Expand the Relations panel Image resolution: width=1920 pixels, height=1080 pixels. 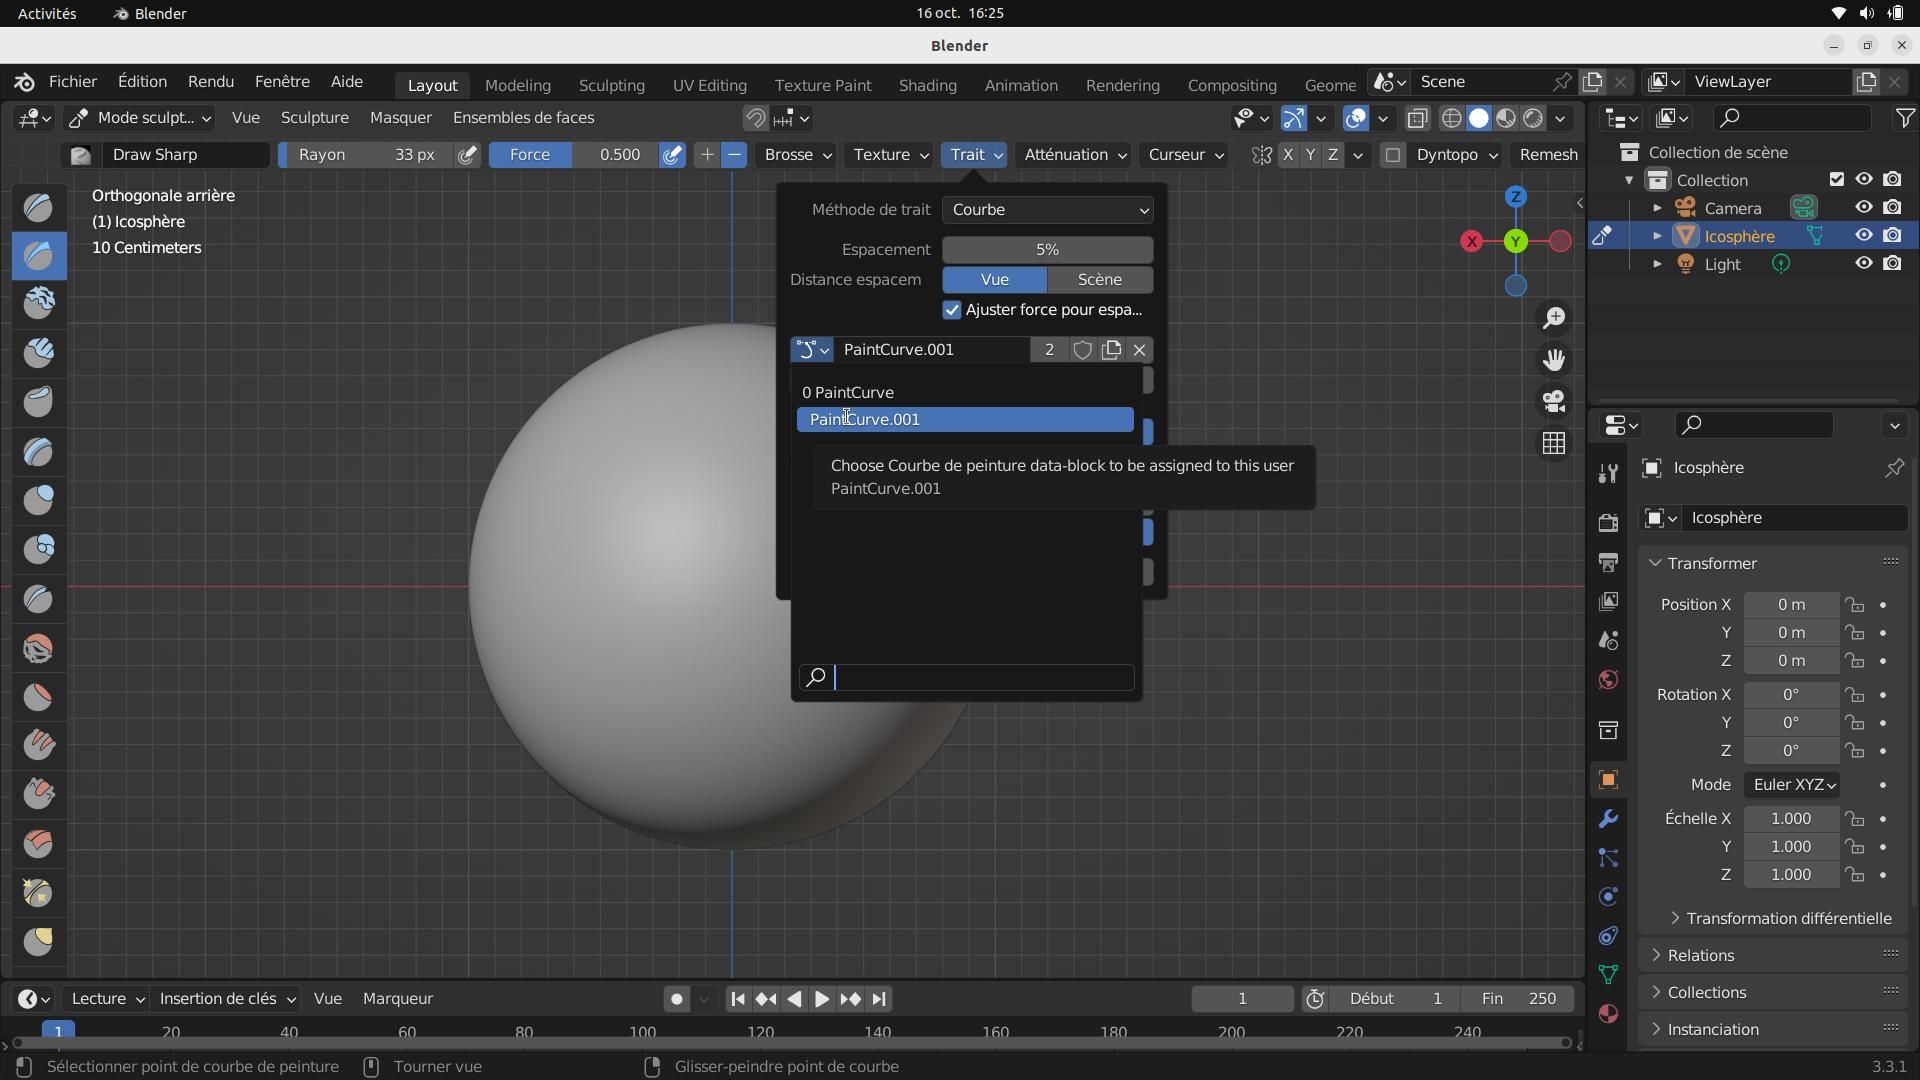click(1699, 956)
